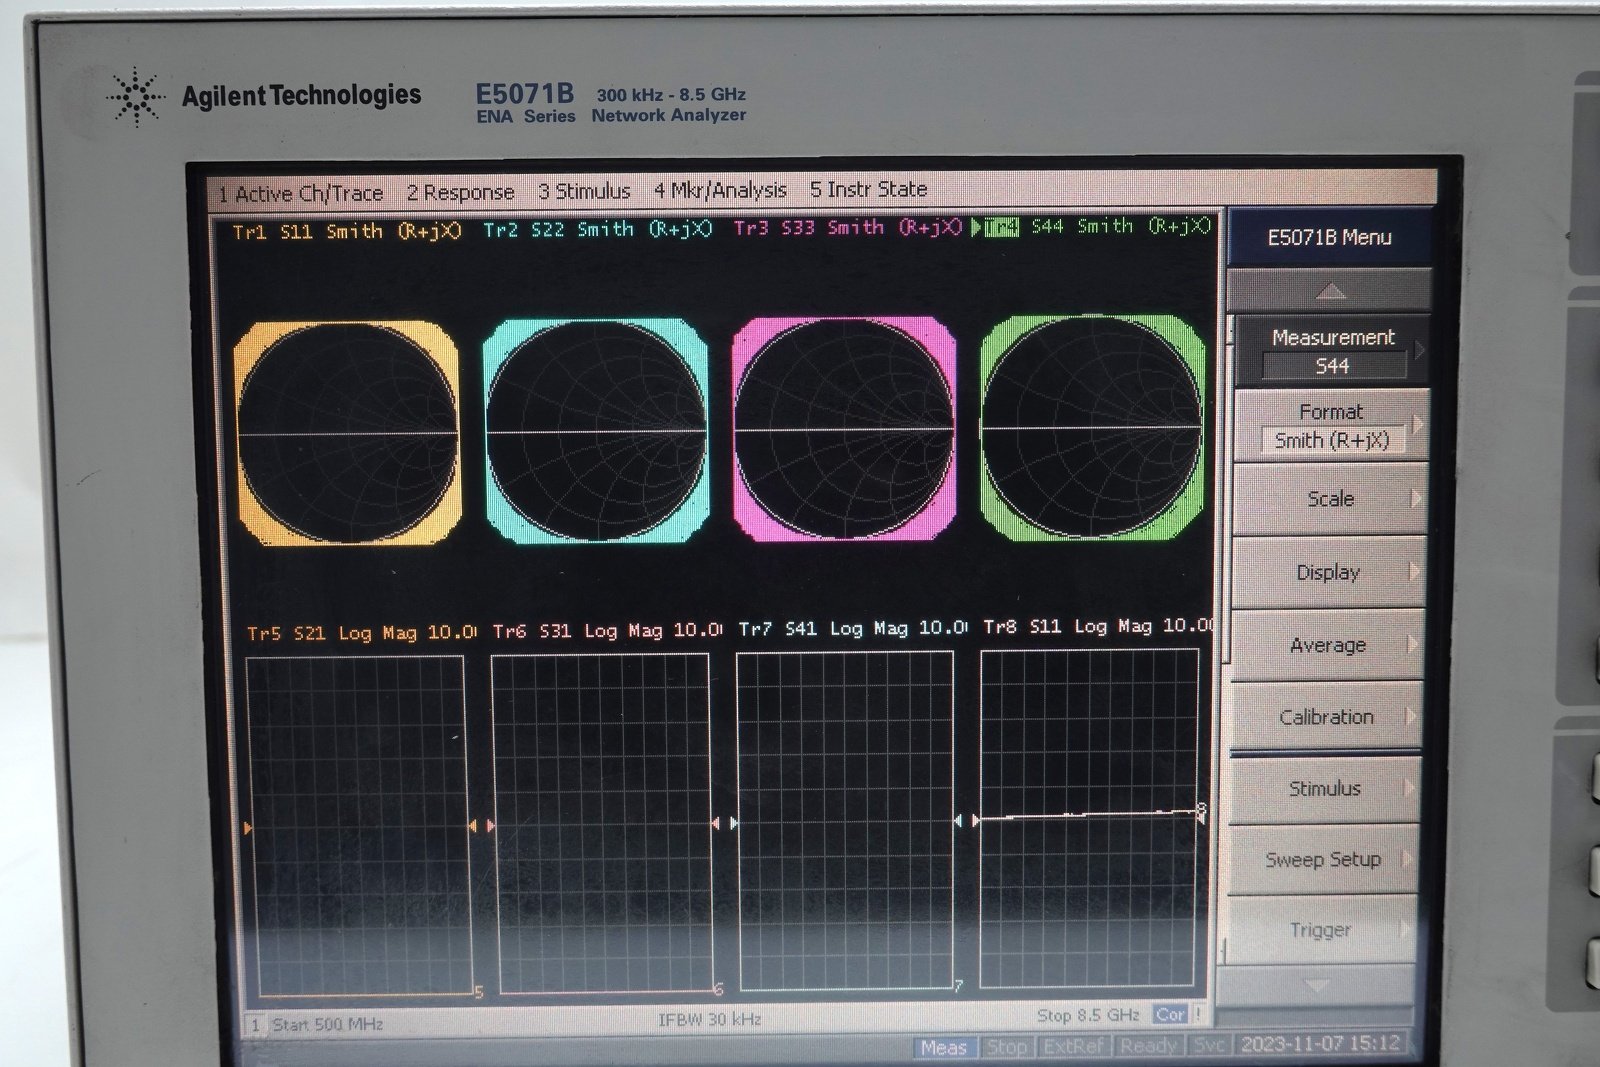Click the IFBW 30 kHz value

point(710,1020)
